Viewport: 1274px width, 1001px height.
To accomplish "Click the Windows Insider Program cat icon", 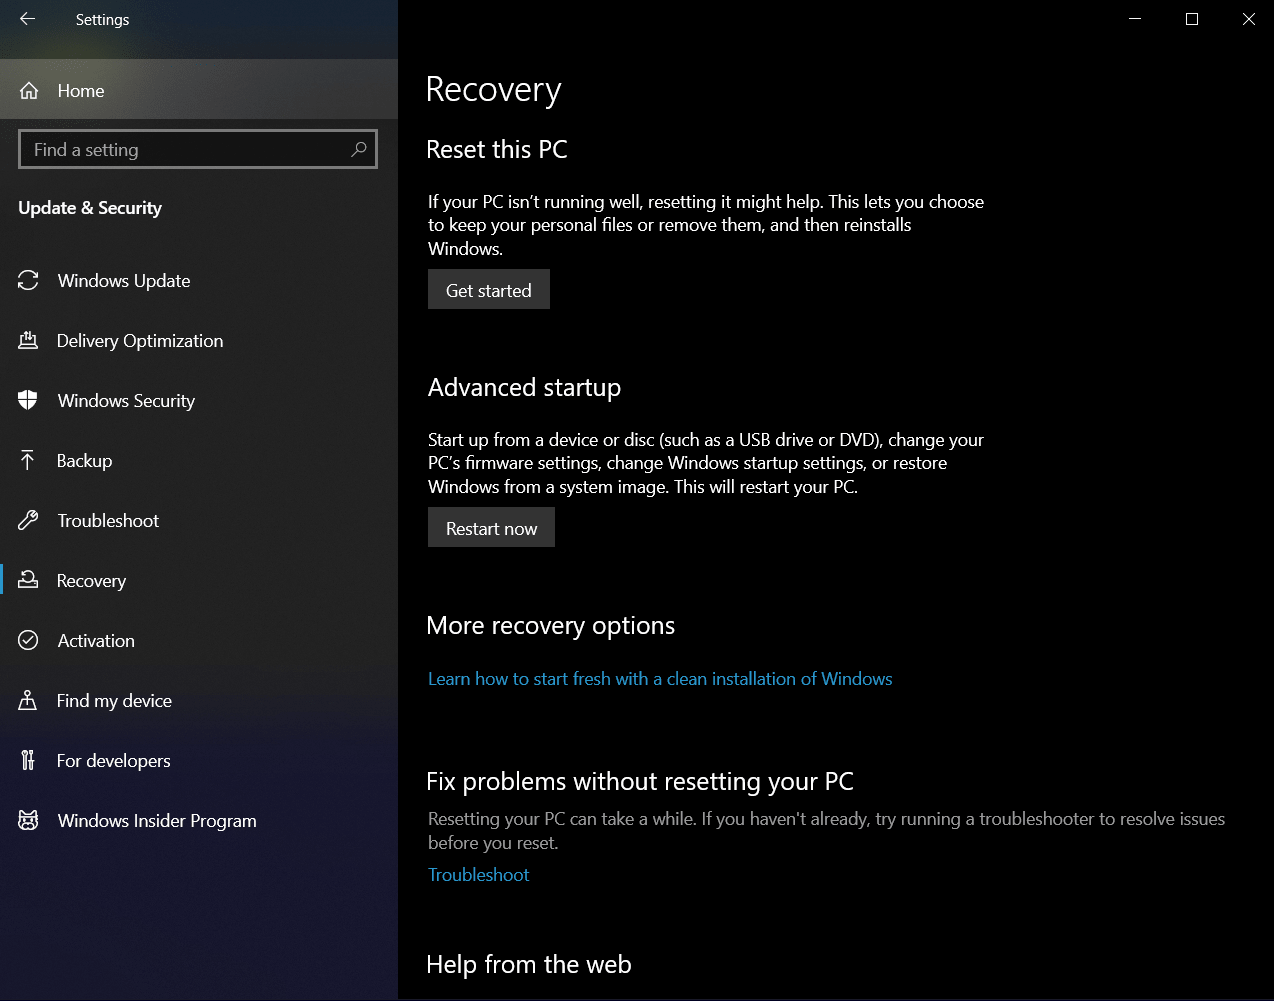I will 28,820.
